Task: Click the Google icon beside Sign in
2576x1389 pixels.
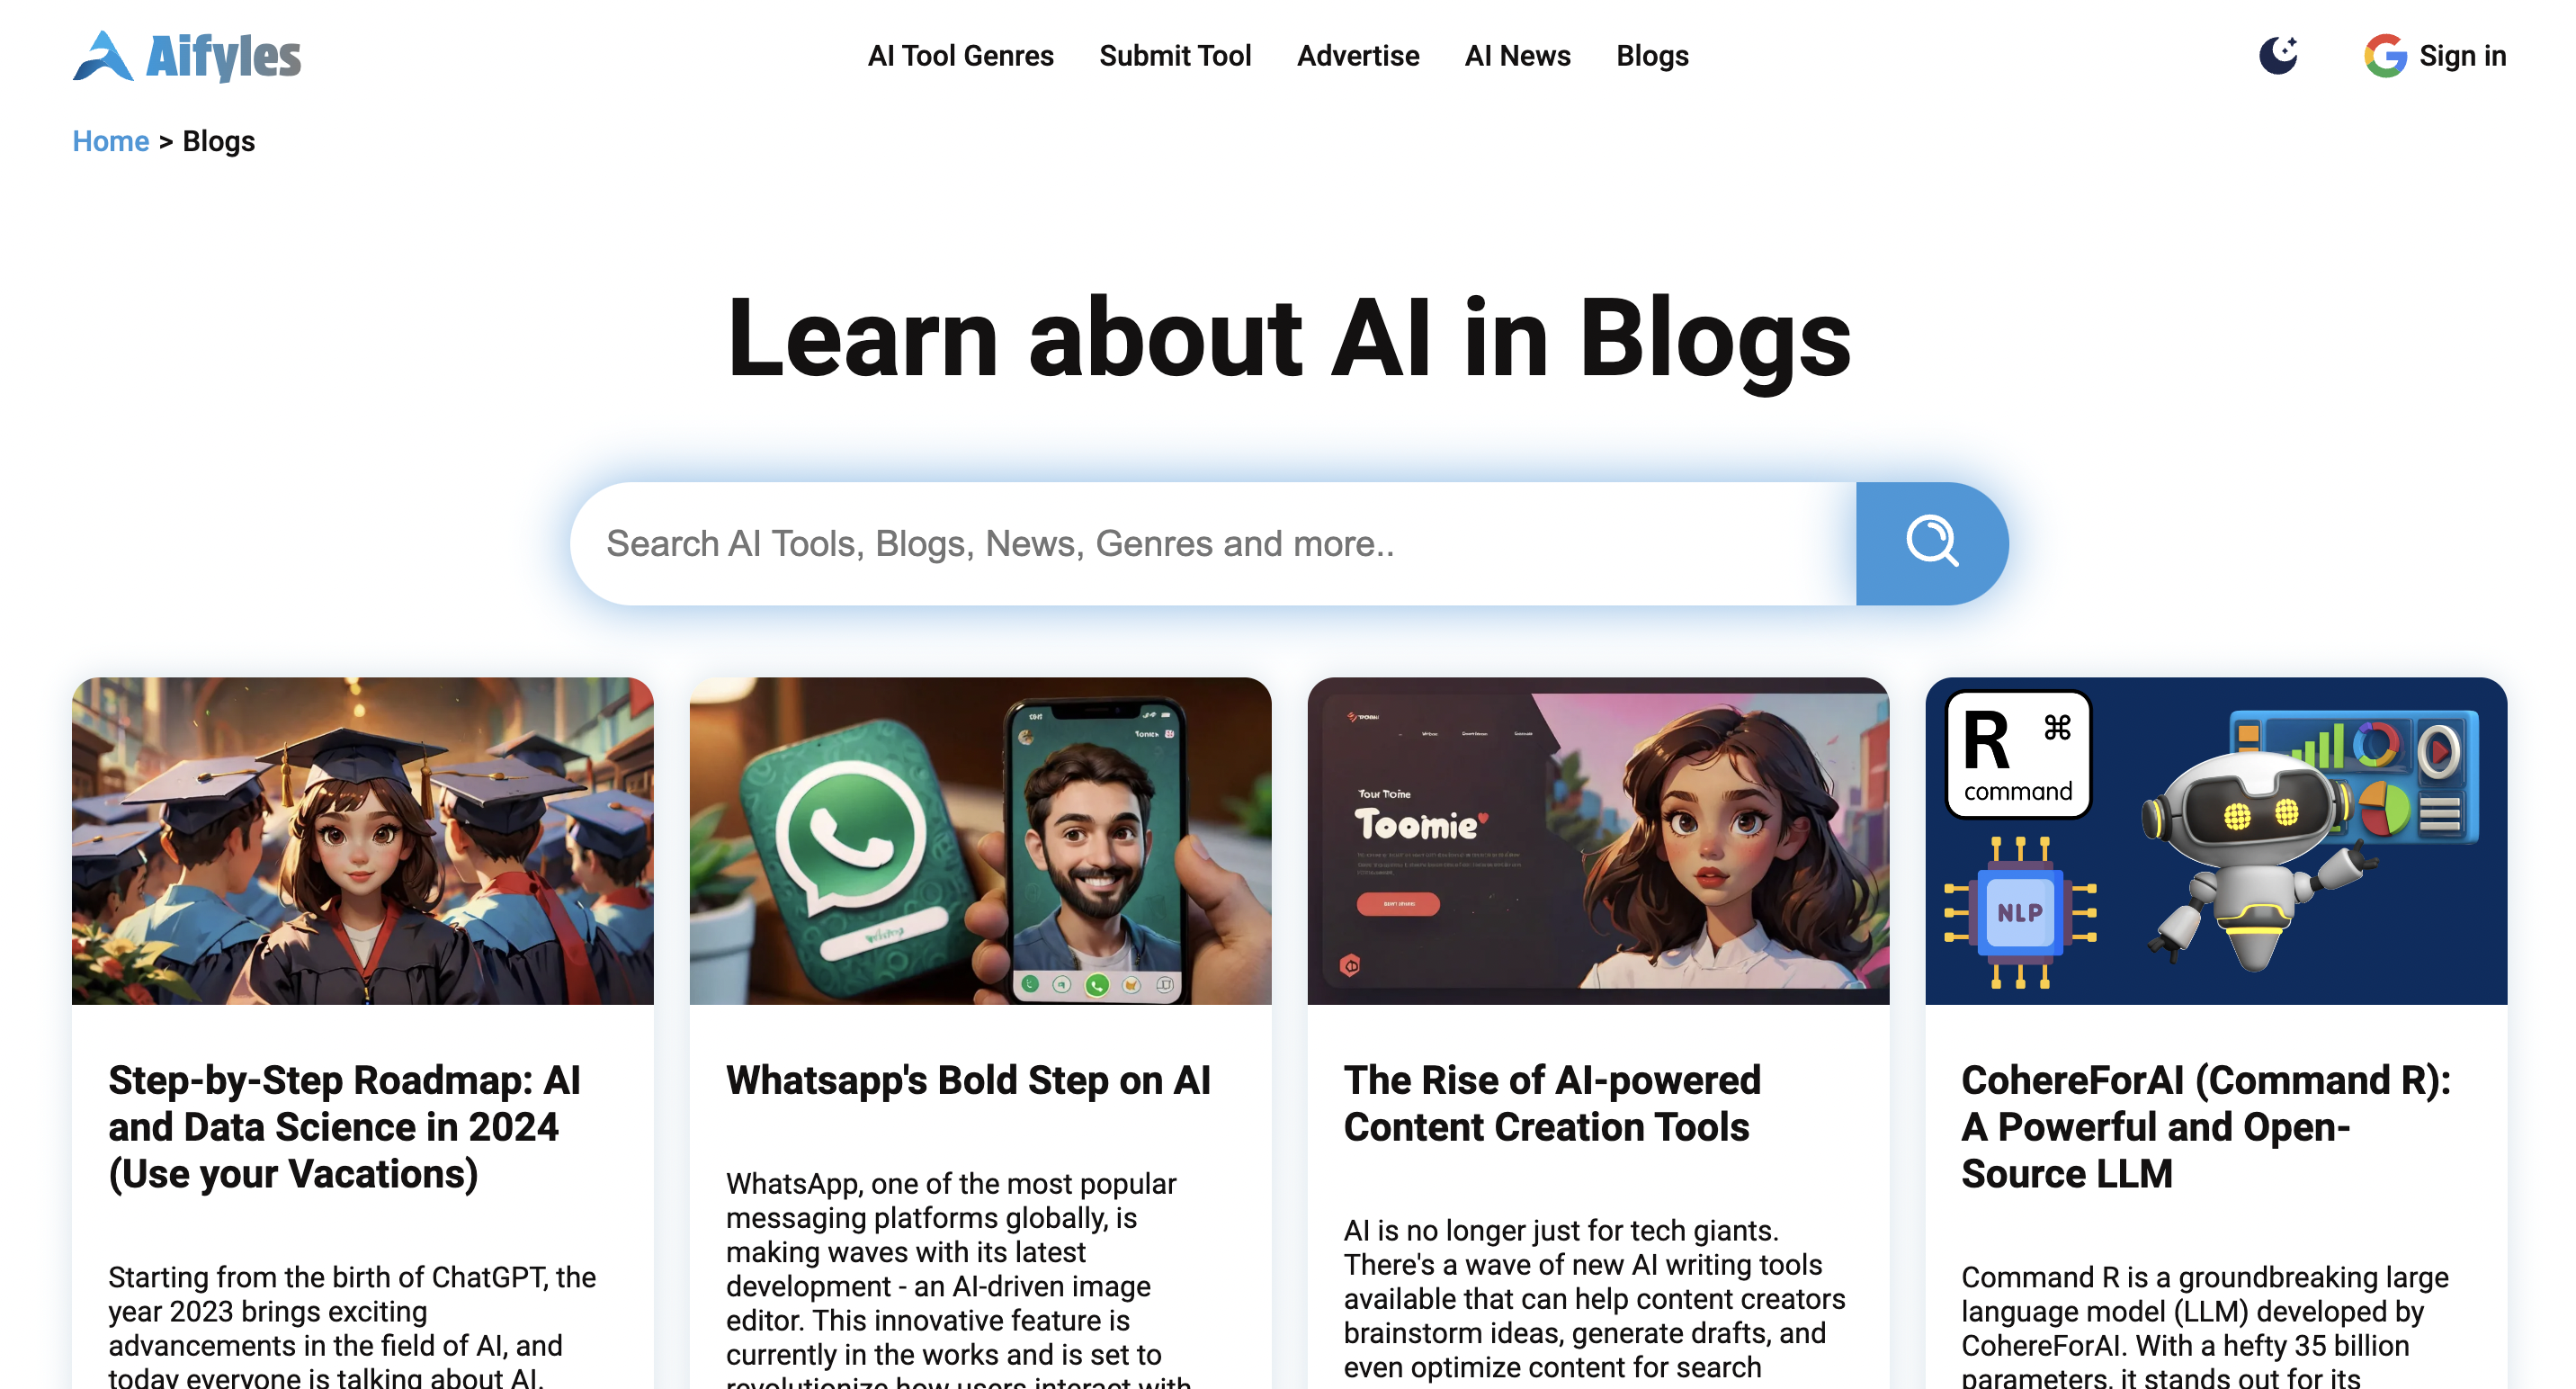Action: click(x=2385, y=55)
